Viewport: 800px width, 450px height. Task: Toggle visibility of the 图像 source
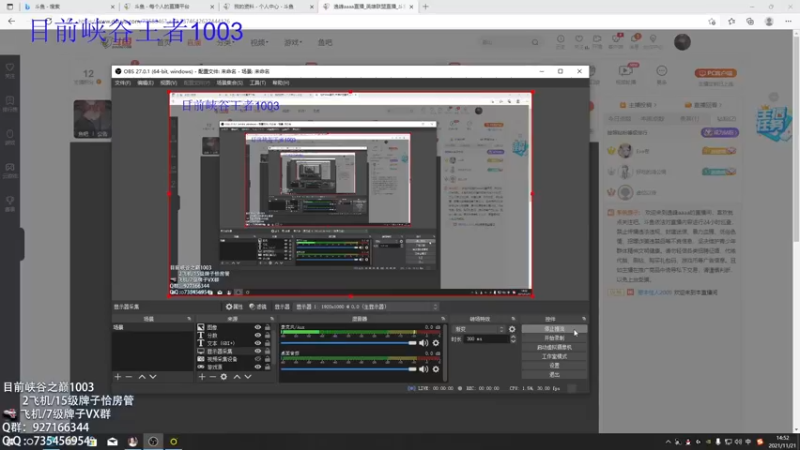258,327
